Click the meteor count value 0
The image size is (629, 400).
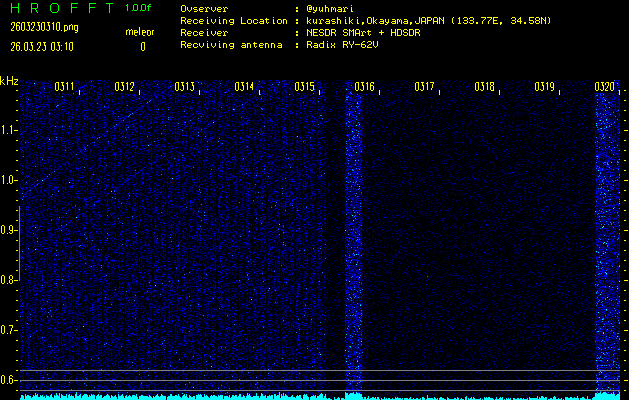tap(142, 46)
